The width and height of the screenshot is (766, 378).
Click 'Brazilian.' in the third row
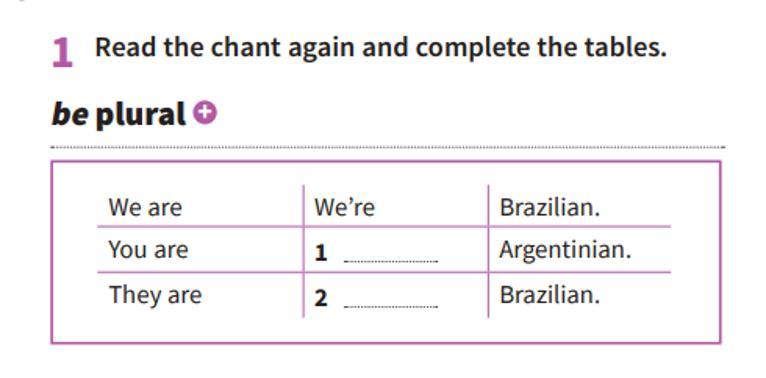tap(549, 295)
